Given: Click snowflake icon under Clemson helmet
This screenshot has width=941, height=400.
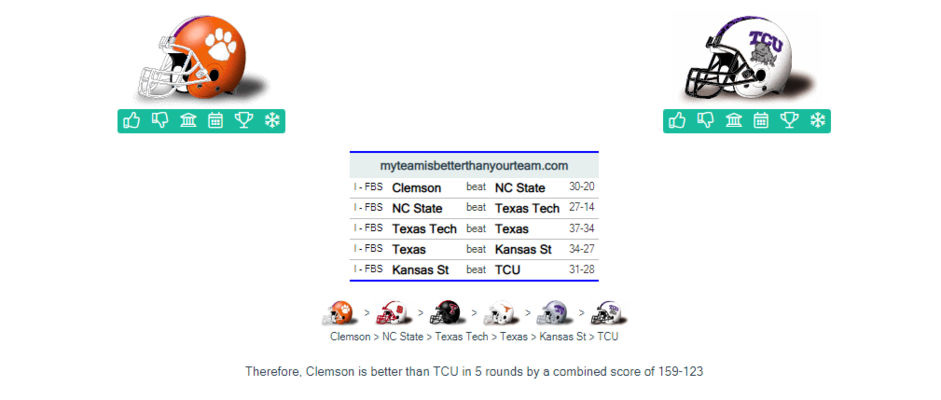Looking at the screenshot, I should coord(272,121).
